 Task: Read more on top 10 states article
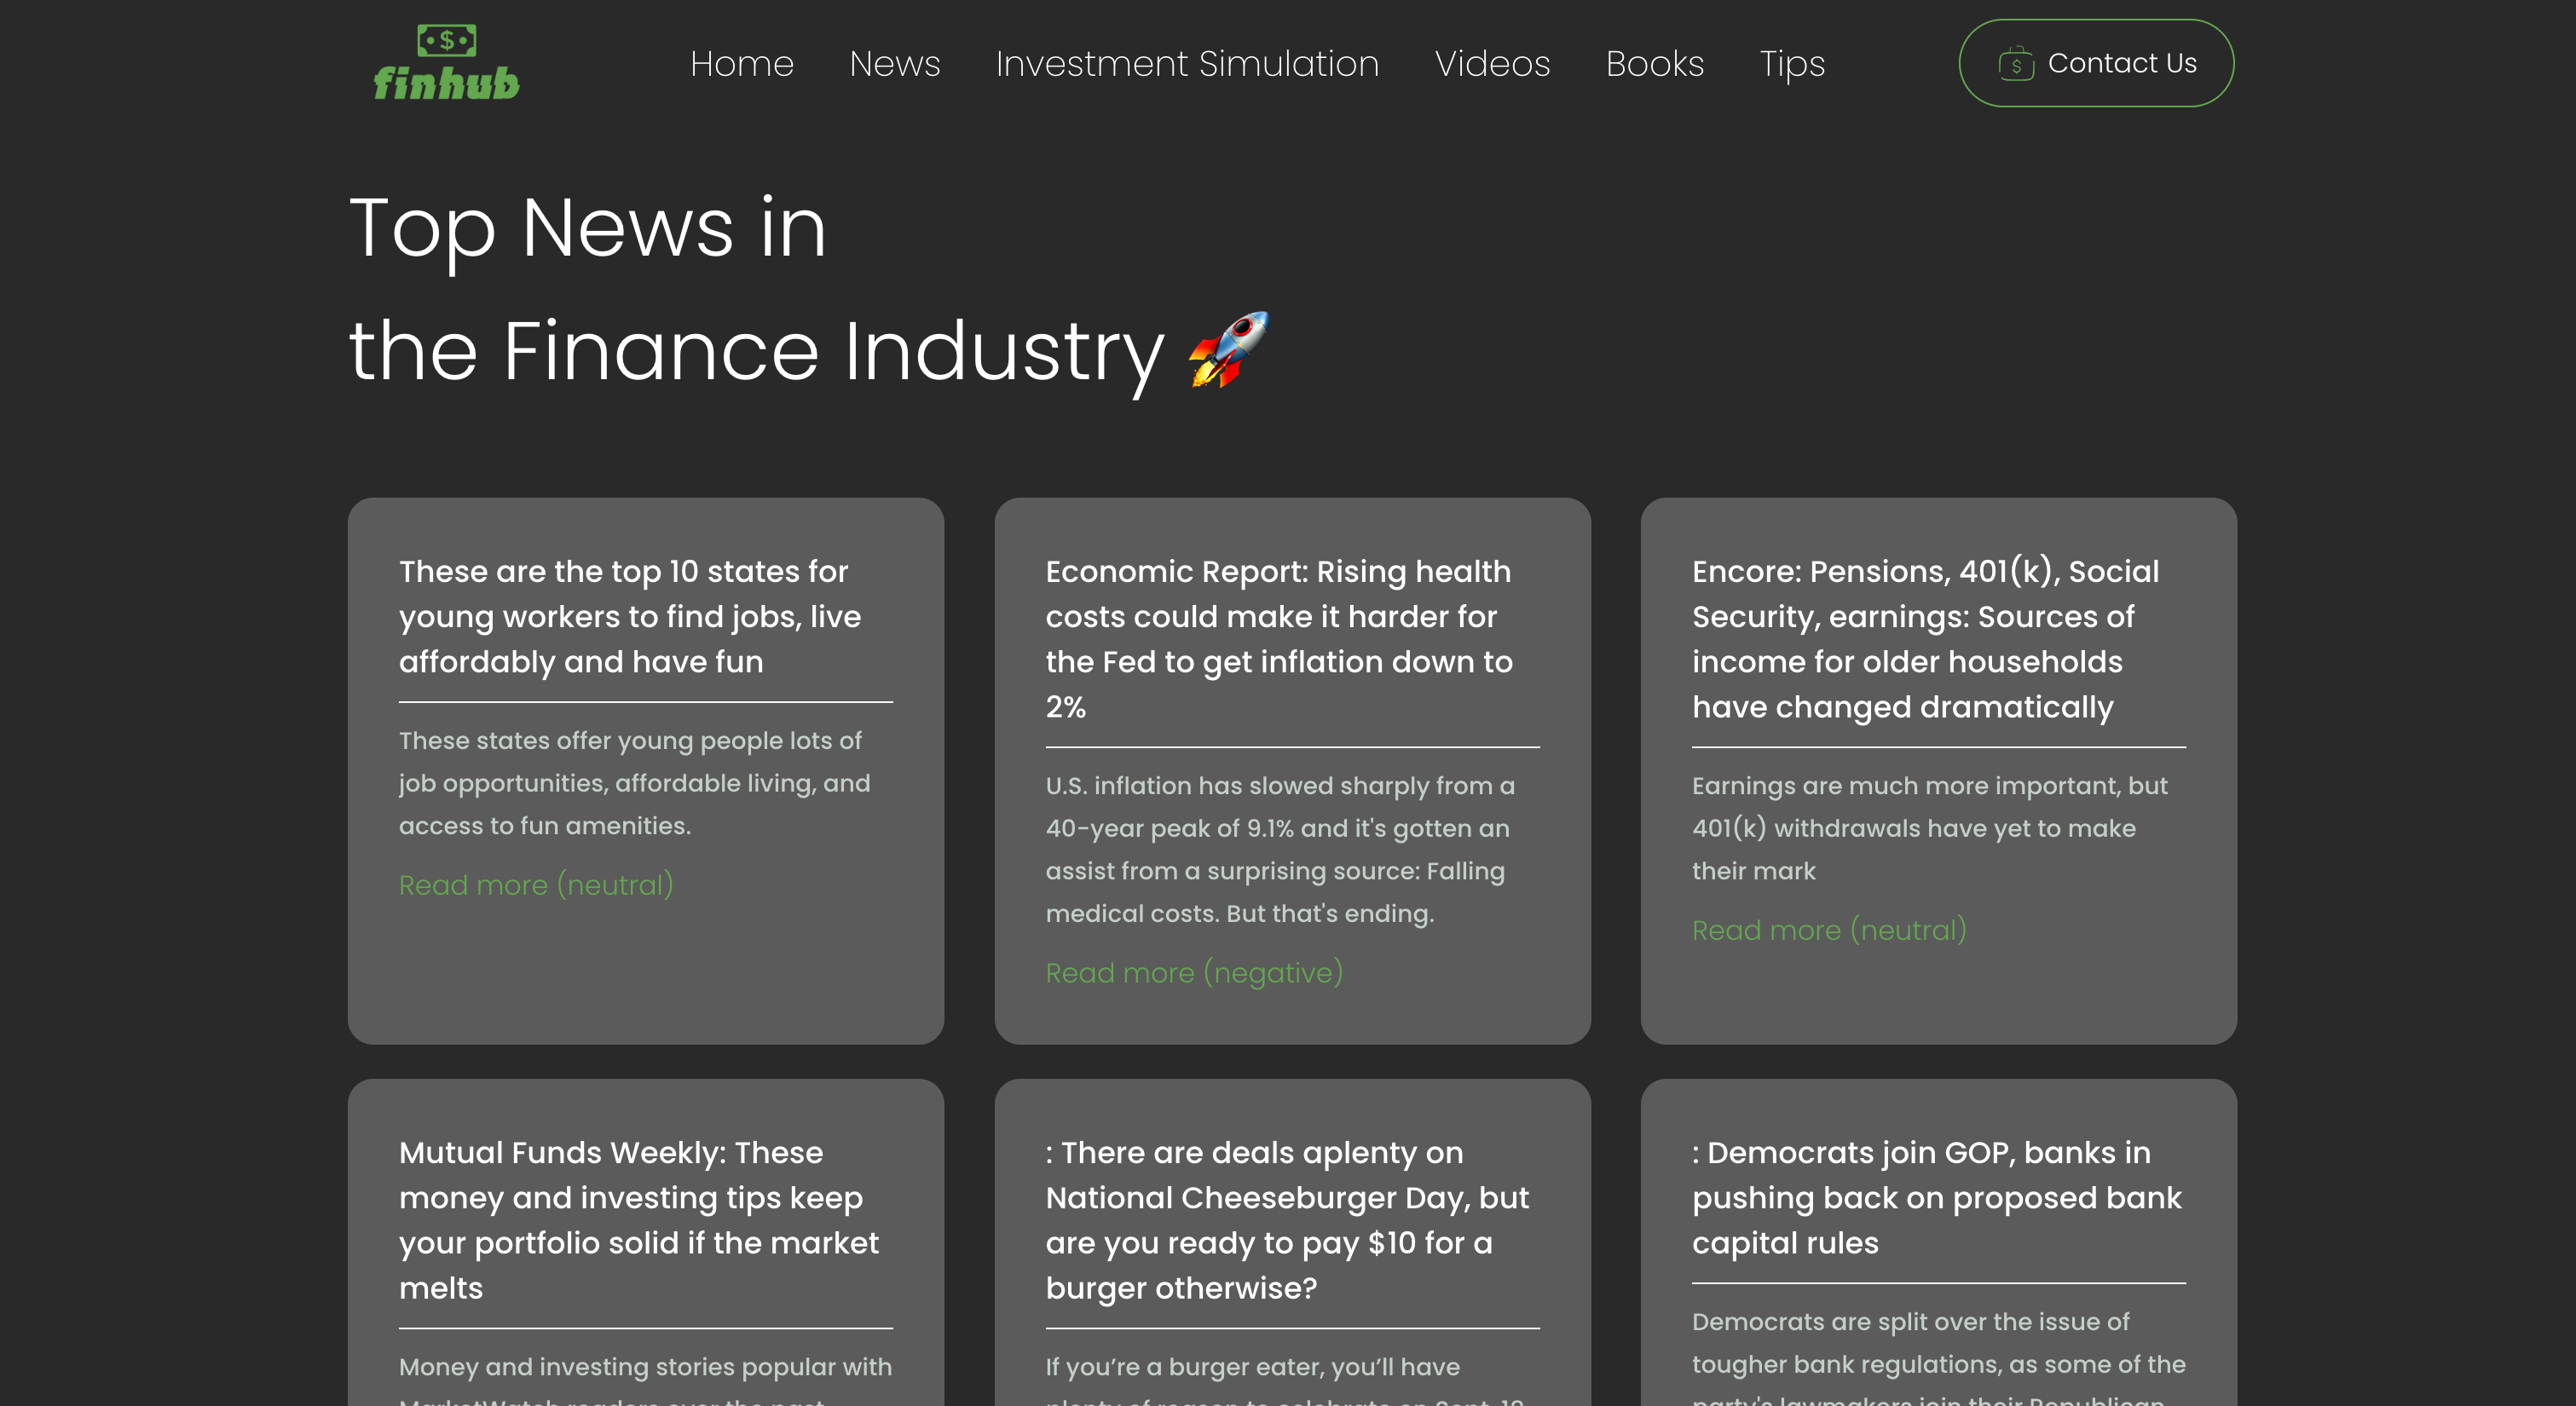click(x=536, y=885)
